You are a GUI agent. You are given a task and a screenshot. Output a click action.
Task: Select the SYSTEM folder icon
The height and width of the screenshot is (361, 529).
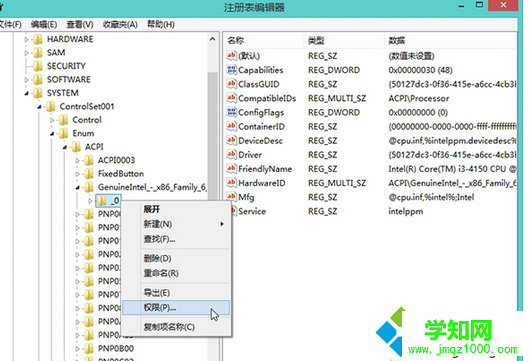click(x=38, y=93)
